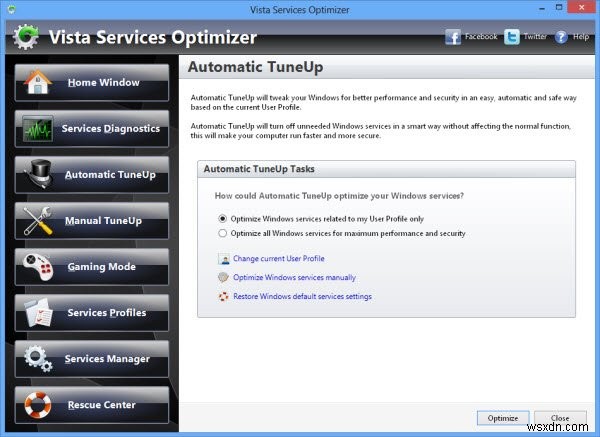
Task: Select Optimize all Windows services for maximum performance
Action: coord(222,233)
